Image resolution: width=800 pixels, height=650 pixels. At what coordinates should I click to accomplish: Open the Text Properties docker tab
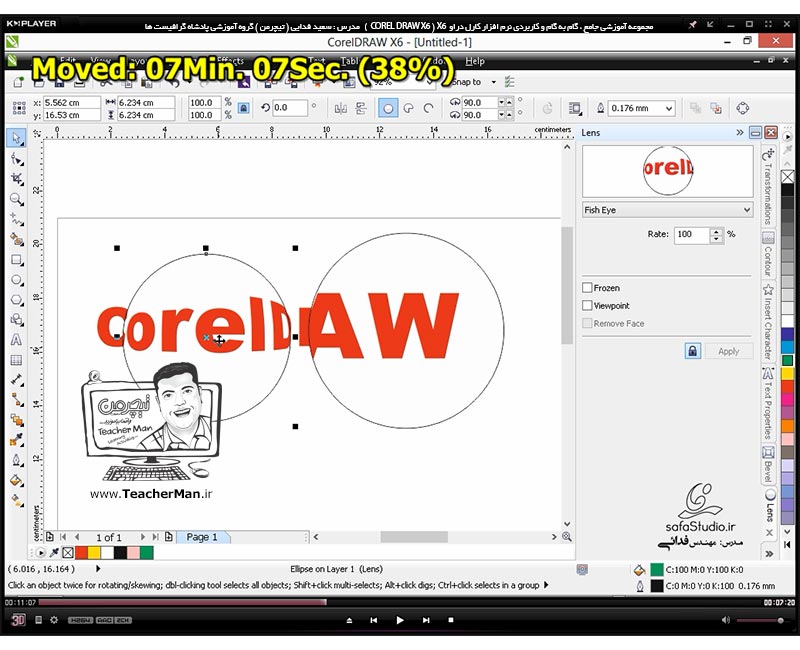tap(768, 403)
